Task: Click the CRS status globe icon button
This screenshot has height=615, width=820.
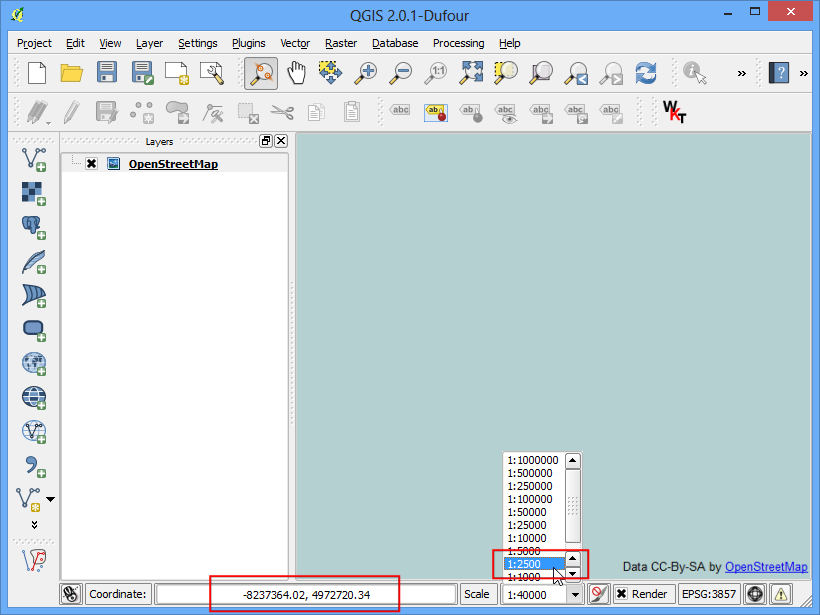Action: pos(755,594)
